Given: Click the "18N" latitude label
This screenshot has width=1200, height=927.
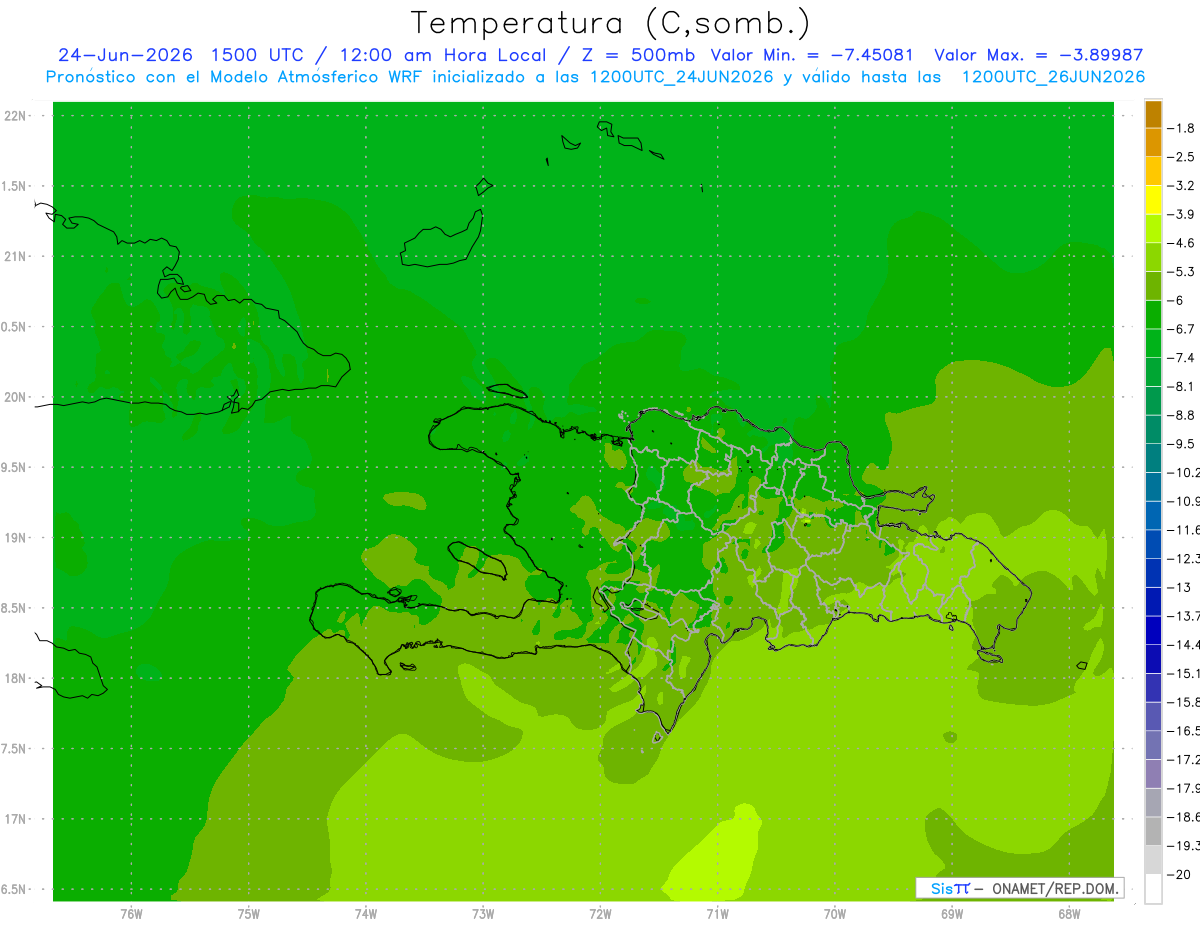Looking at the screenshot, I should (x=16, y=678).
